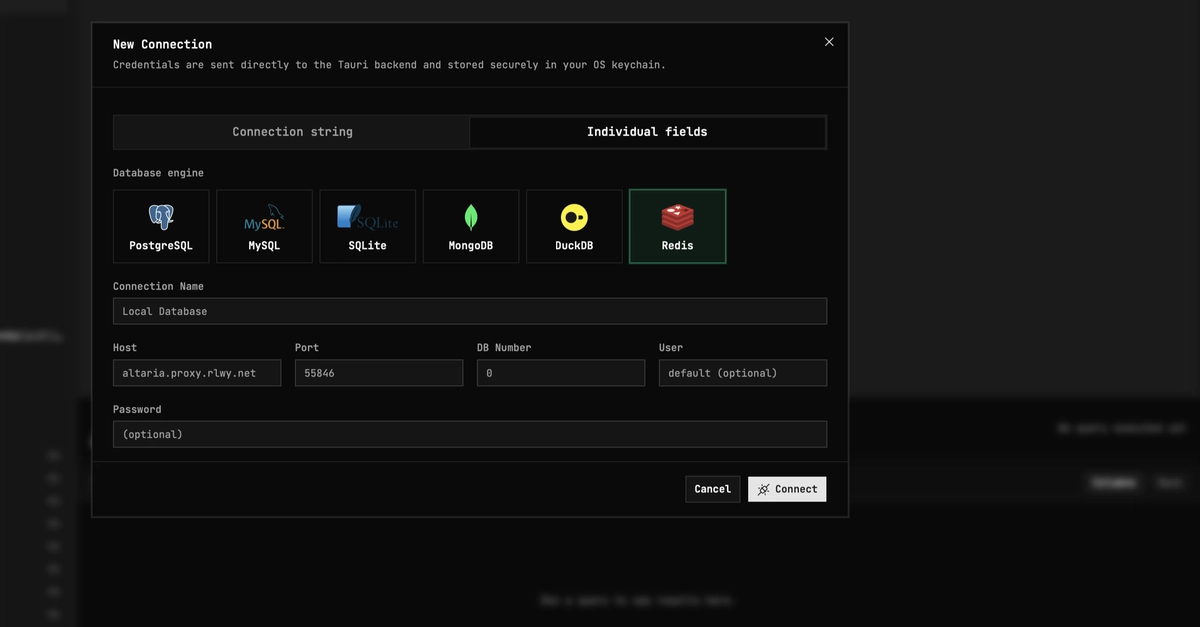Focus the User field
The height and width of the screenshot is (627, 1200).
tap(743, 373)
